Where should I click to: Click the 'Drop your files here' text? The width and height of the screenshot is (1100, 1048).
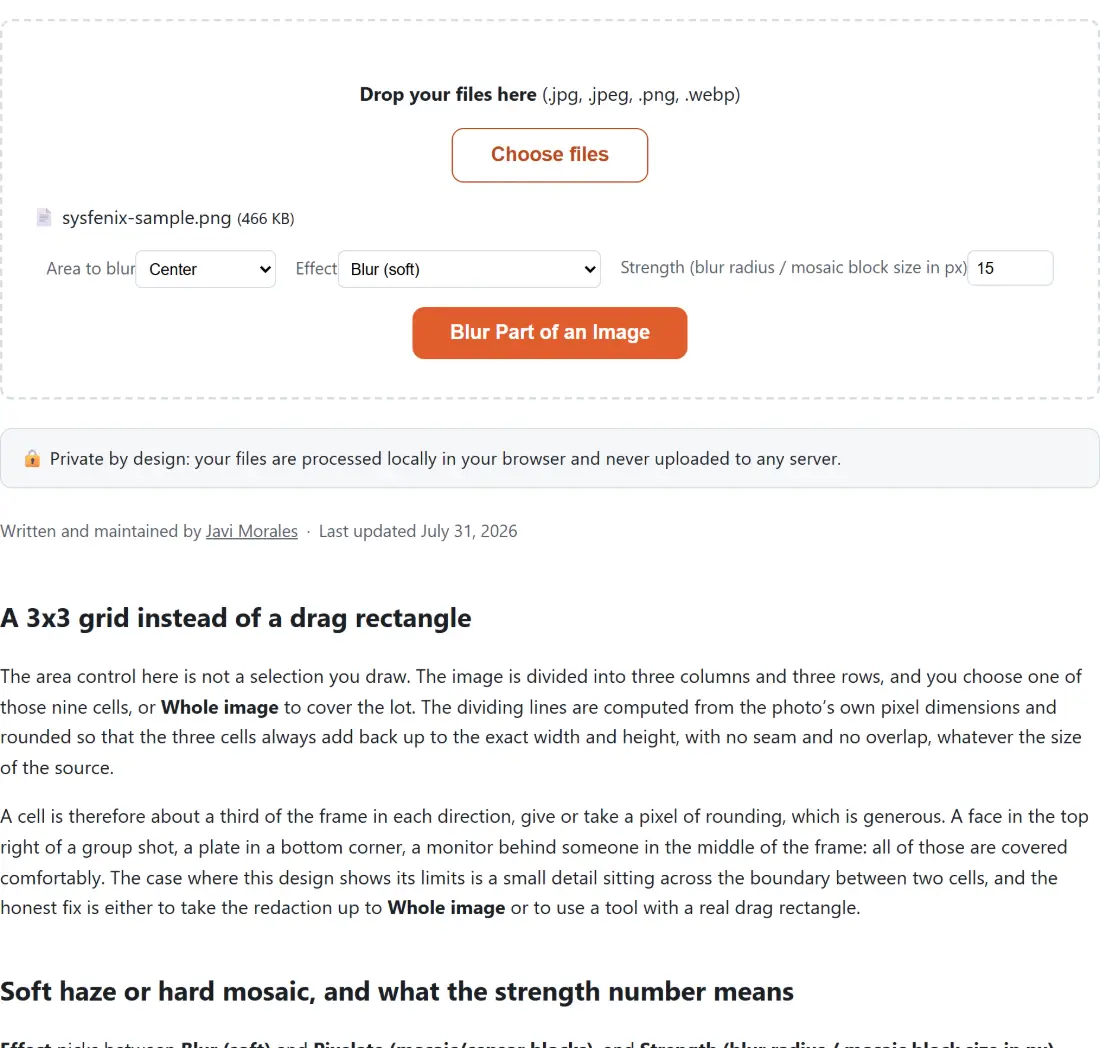click(x=448, y=95)
